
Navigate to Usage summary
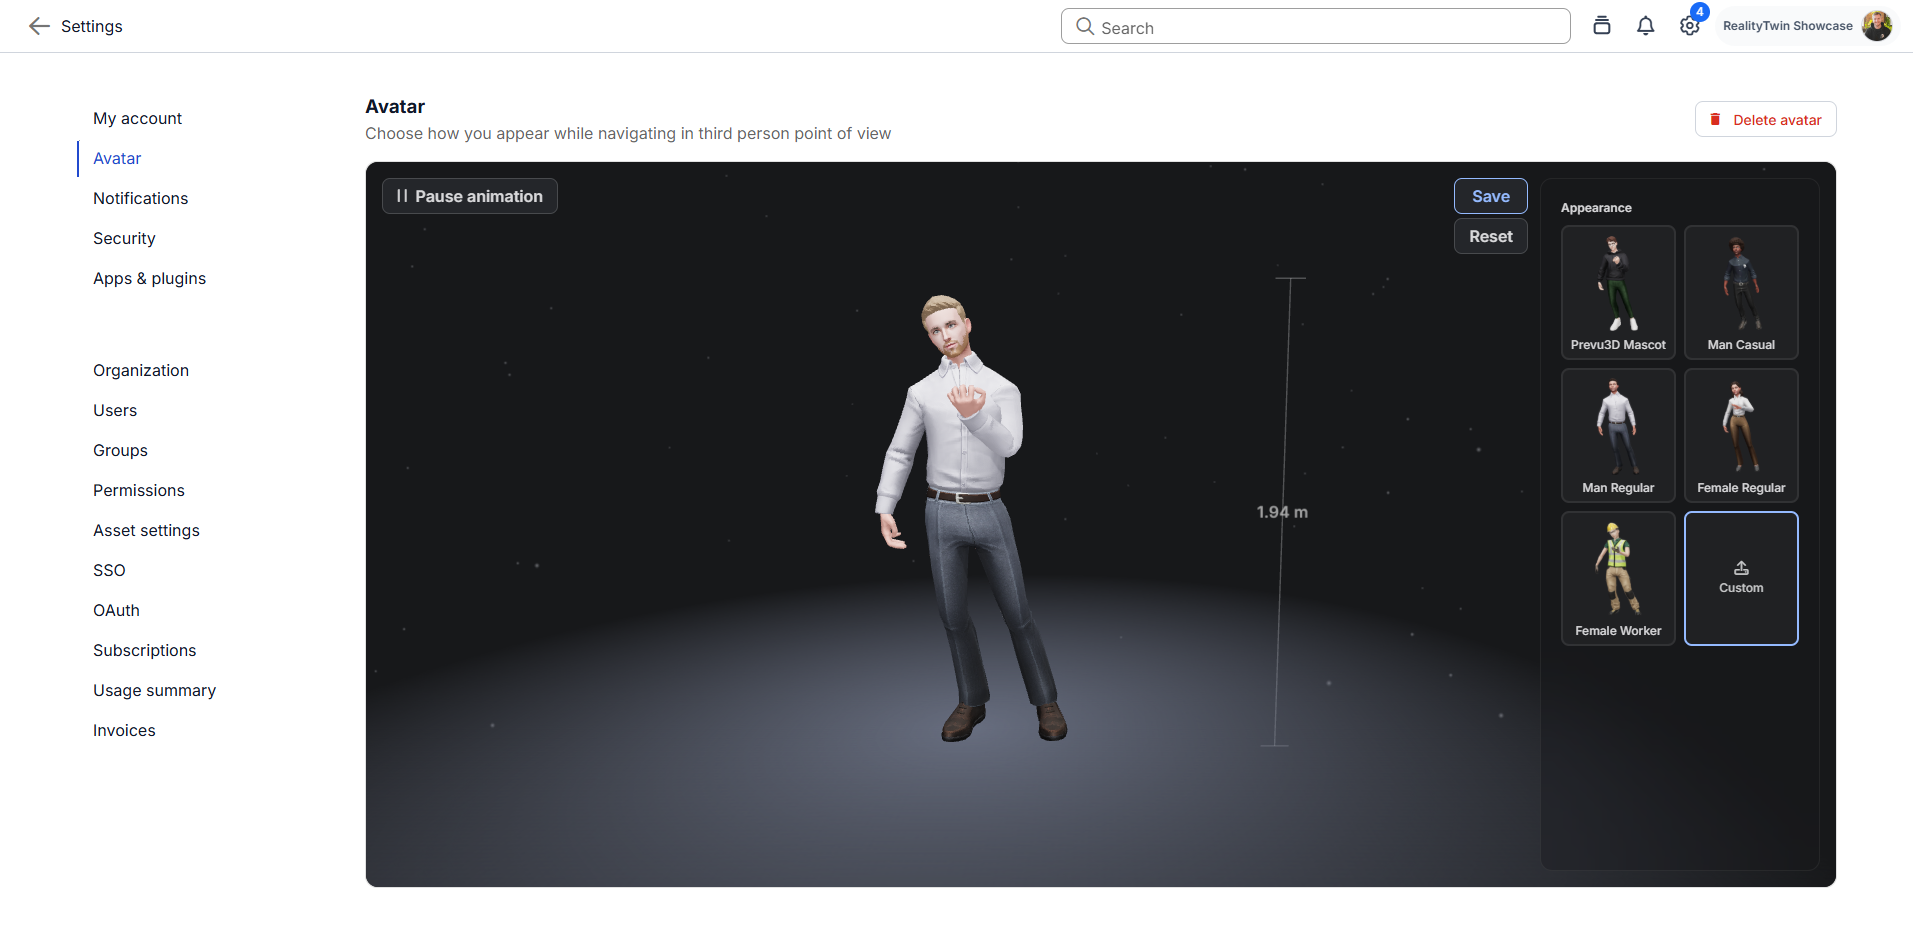click(154, 690)
